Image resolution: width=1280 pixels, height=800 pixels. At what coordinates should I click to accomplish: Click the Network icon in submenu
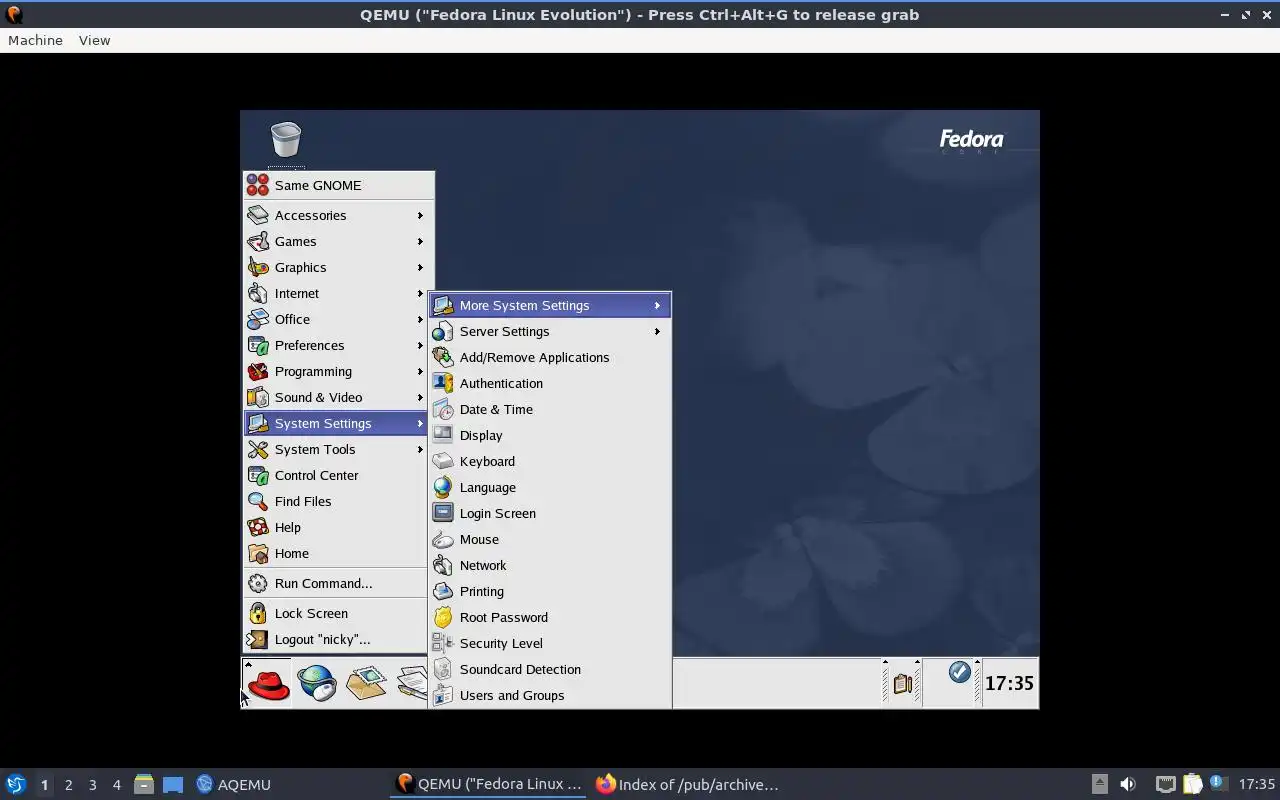pos(443,565)
